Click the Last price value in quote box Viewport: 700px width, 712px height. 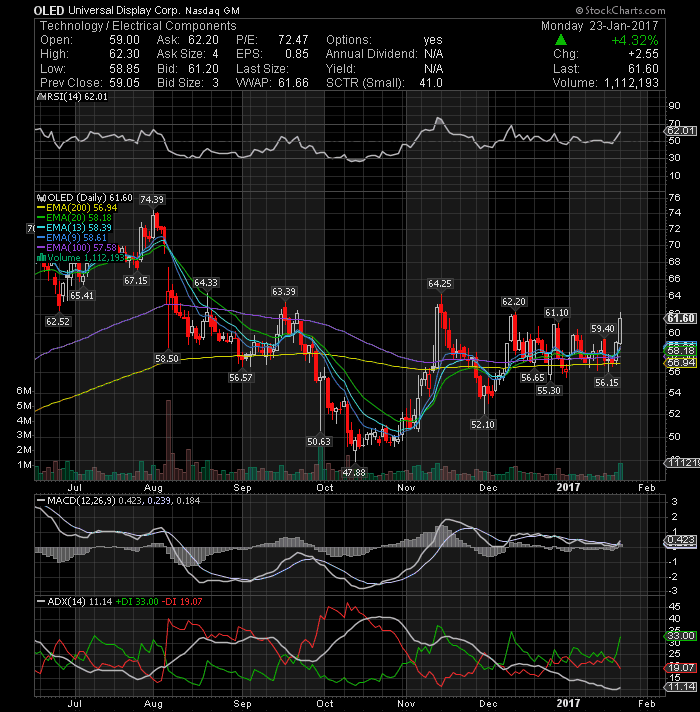643,69
